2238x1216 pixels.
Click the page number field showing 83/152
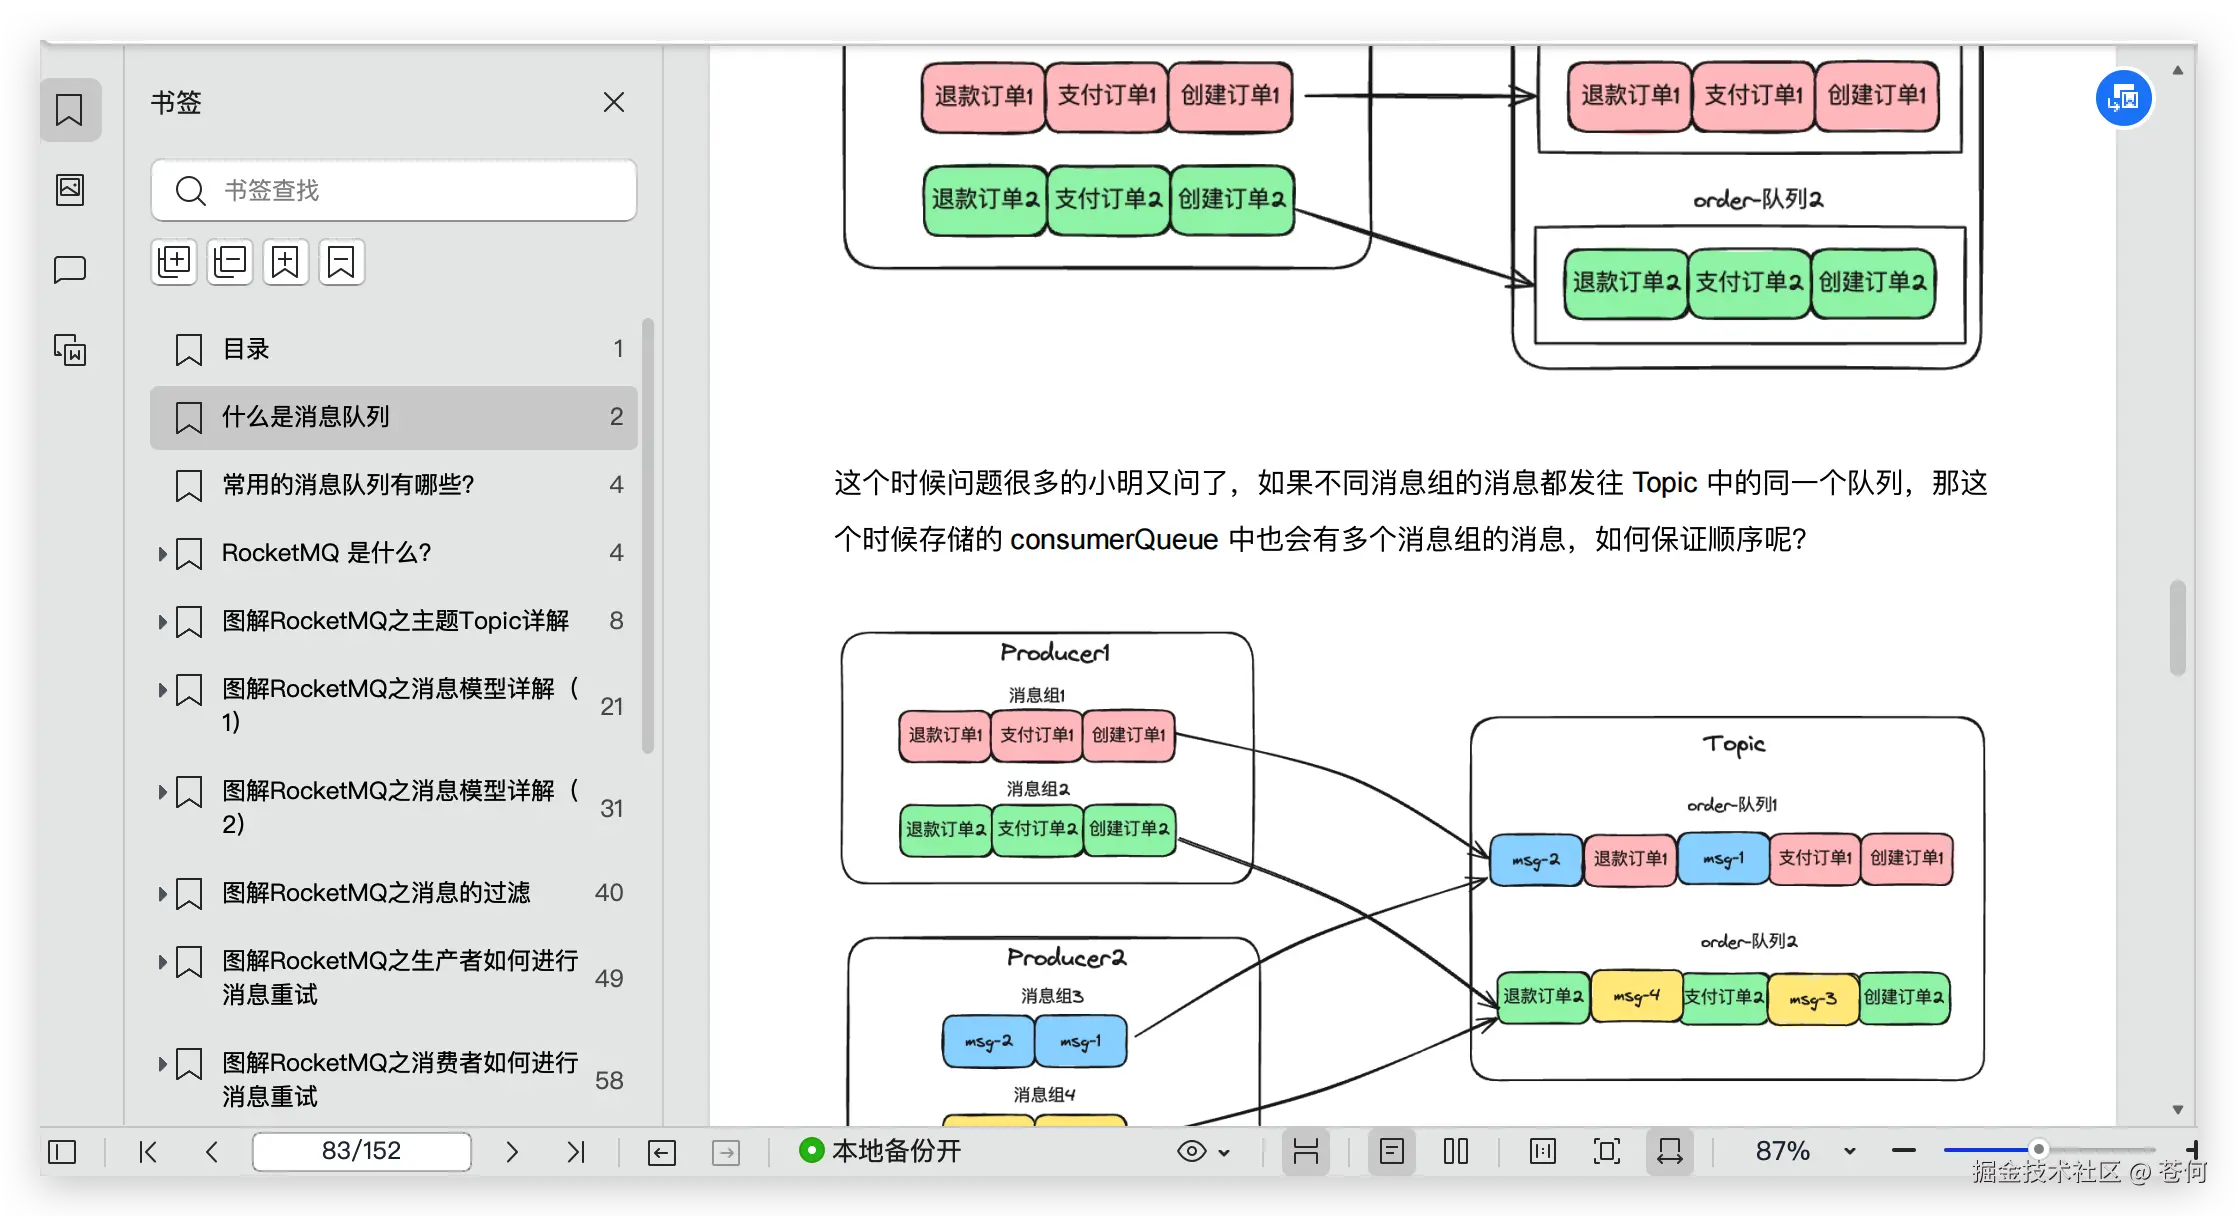coord(362,1151)
